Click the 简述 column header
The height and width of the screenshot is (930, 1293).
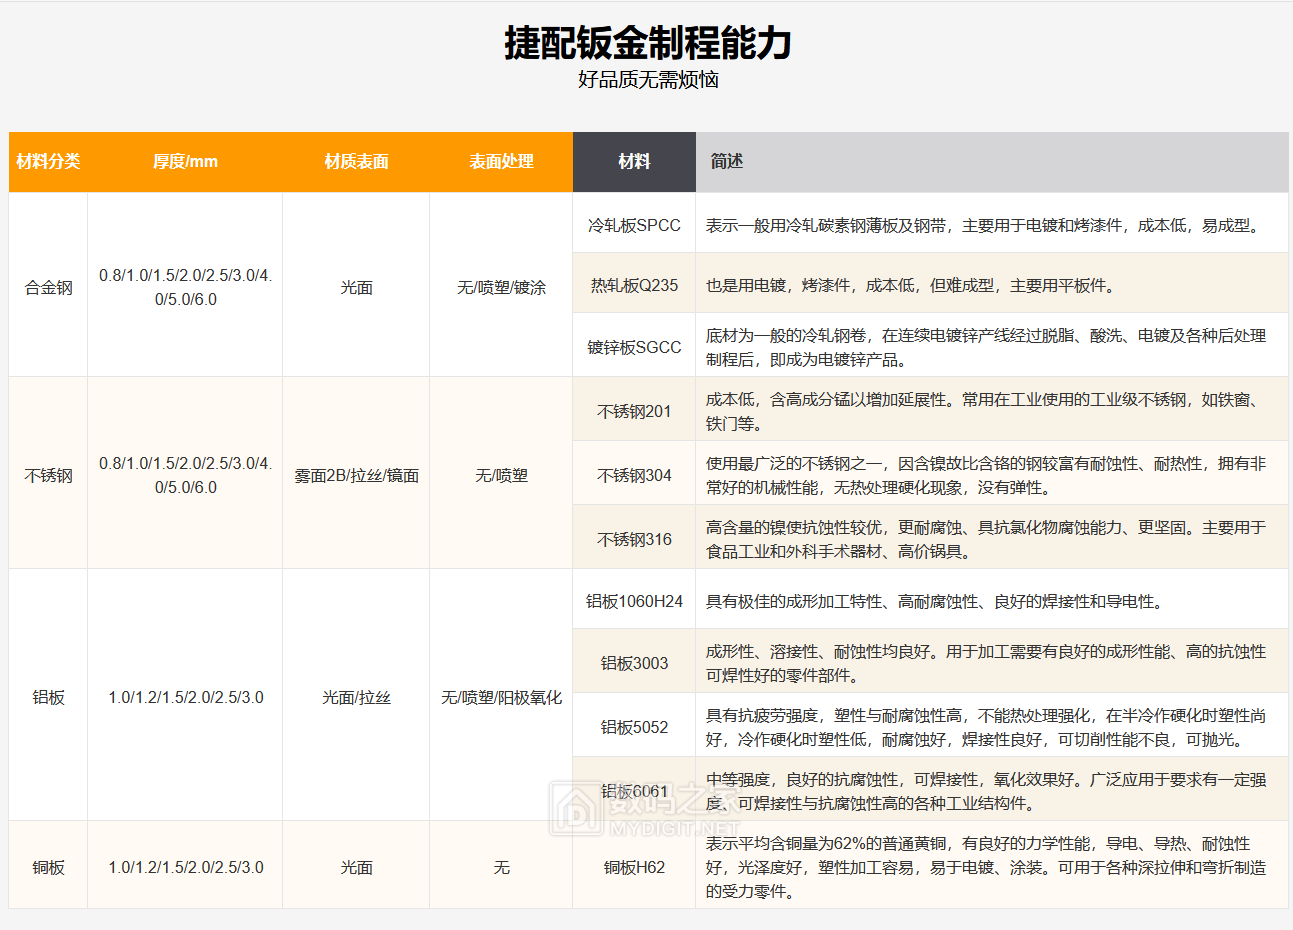click(x=992, y=161)
